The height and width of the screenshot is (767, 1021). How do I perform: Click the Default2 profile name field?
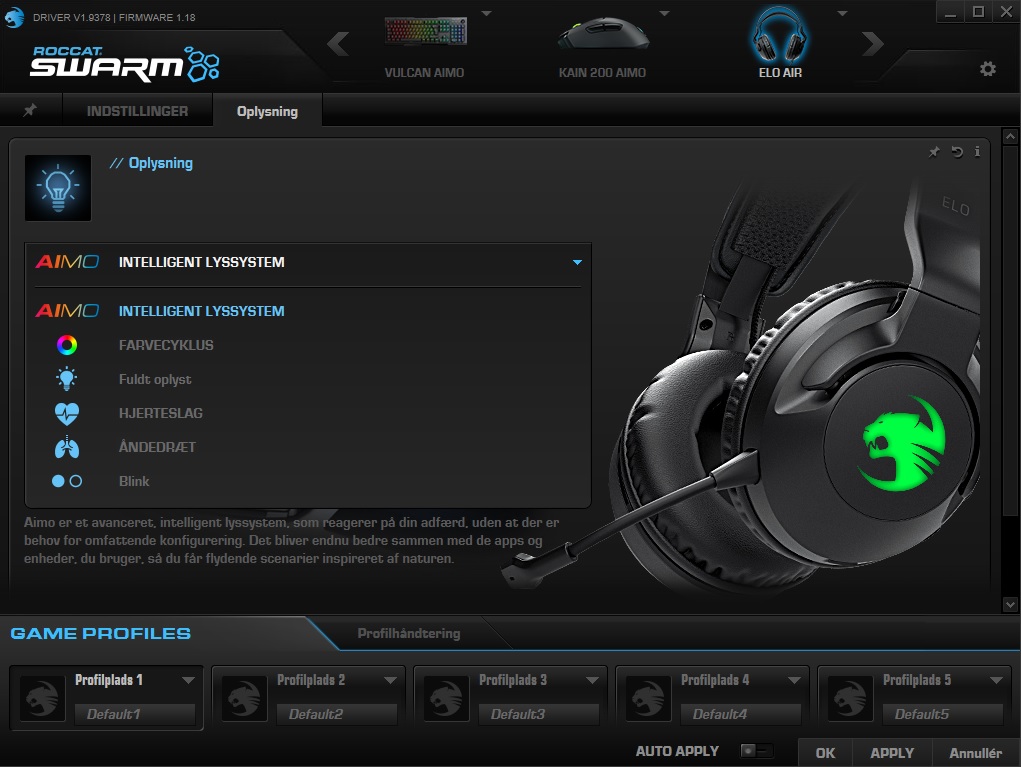tap(337, 714)
